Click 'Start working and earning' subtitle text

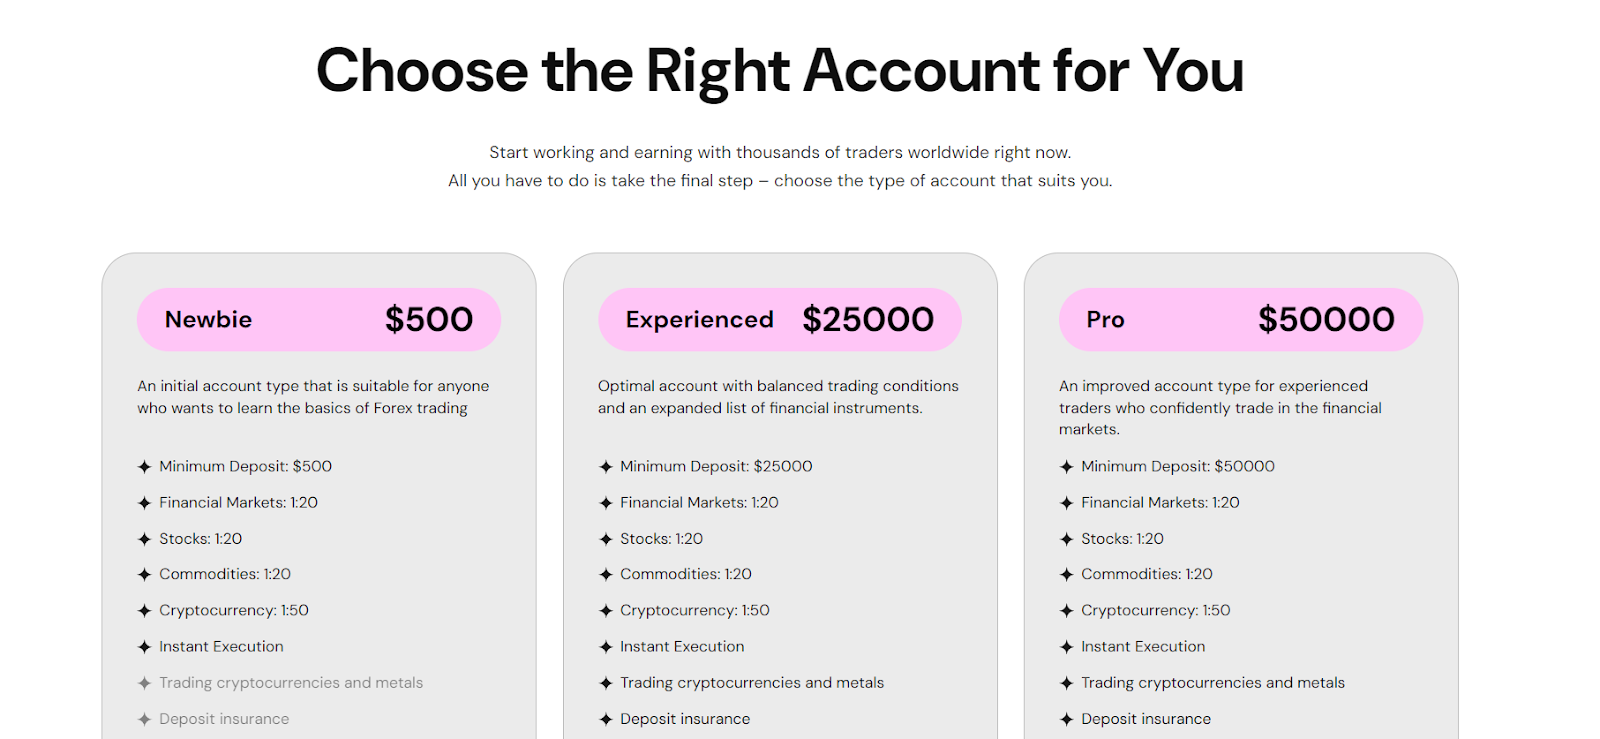point(780,153)
